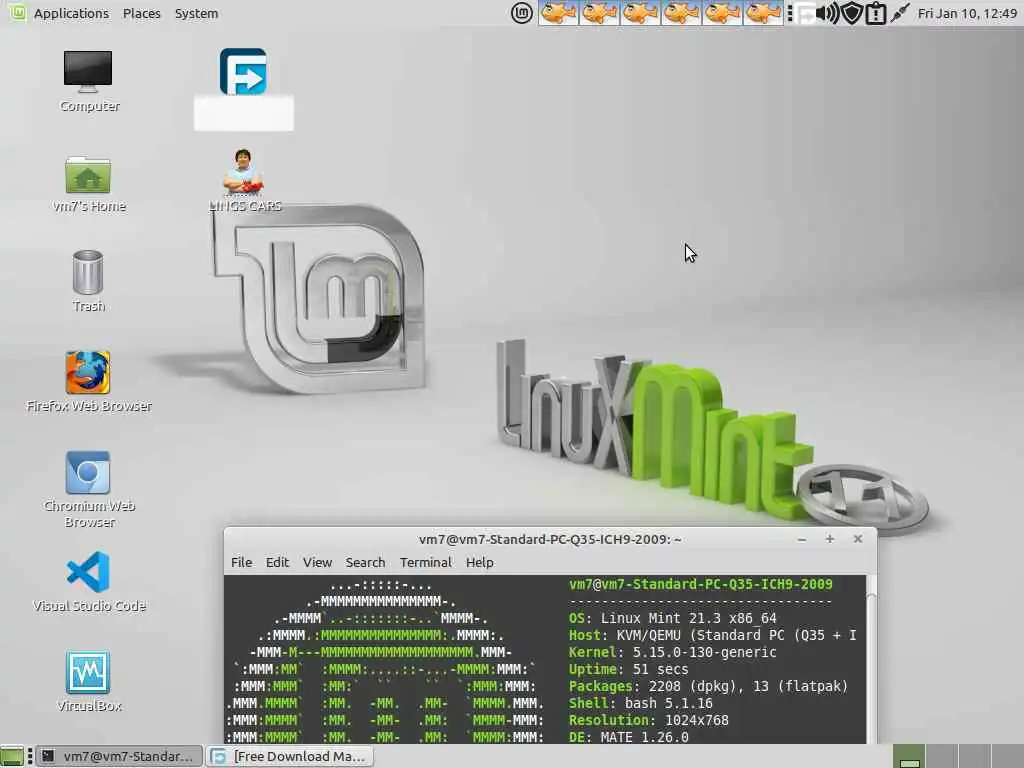Click the 'Uptime: 51 secs' line

pyautogui.click(x=628, y=669)
